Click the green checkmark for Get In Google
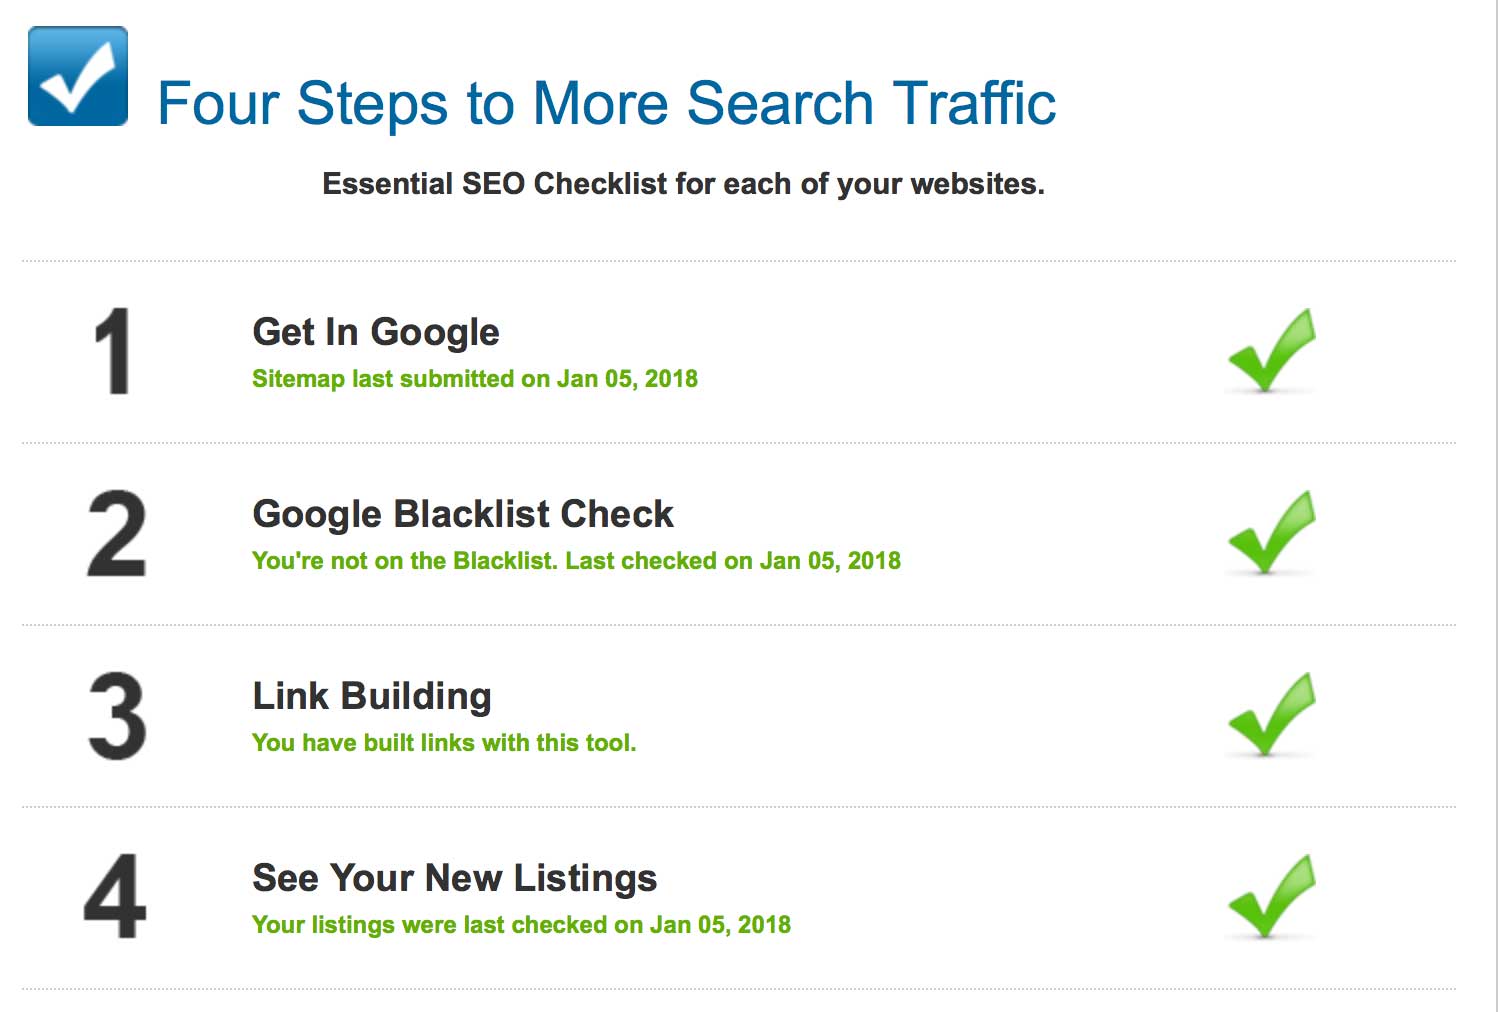1498x1012 pixels. [x=1271, y=351]
